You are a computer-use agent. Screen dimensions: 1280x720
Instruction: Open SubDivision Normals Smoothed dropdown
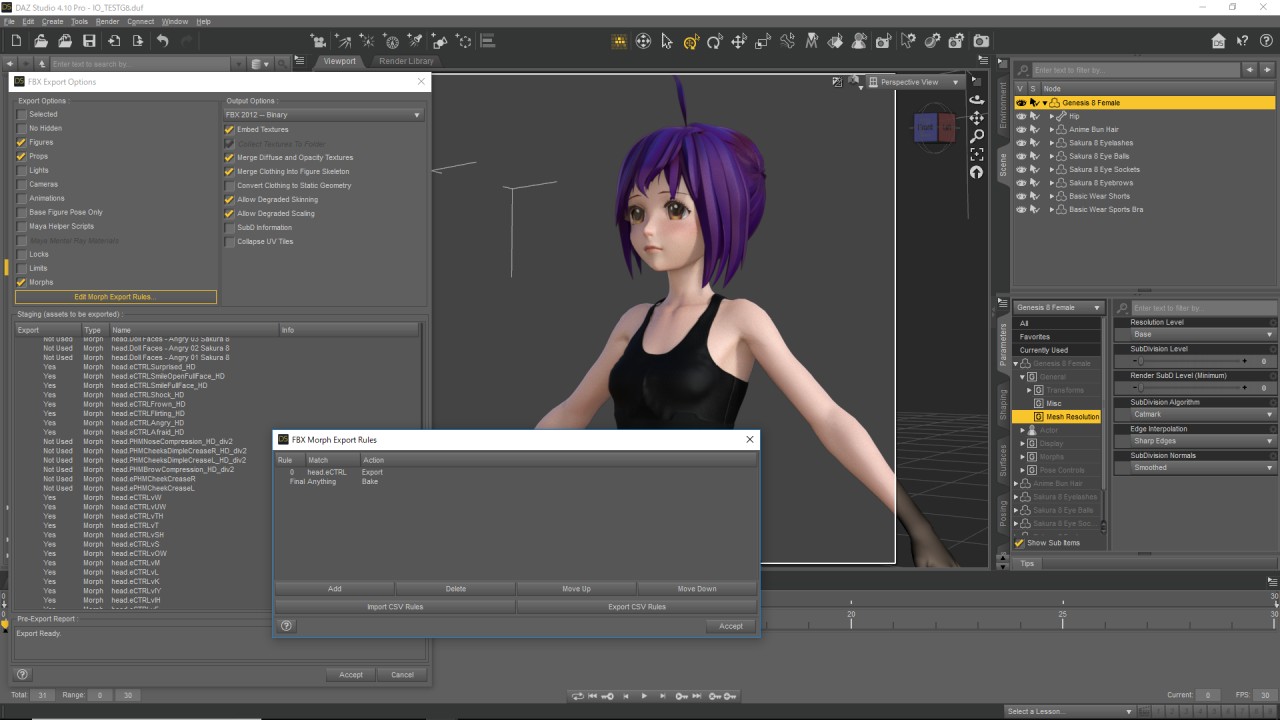tap(1203, 467)
